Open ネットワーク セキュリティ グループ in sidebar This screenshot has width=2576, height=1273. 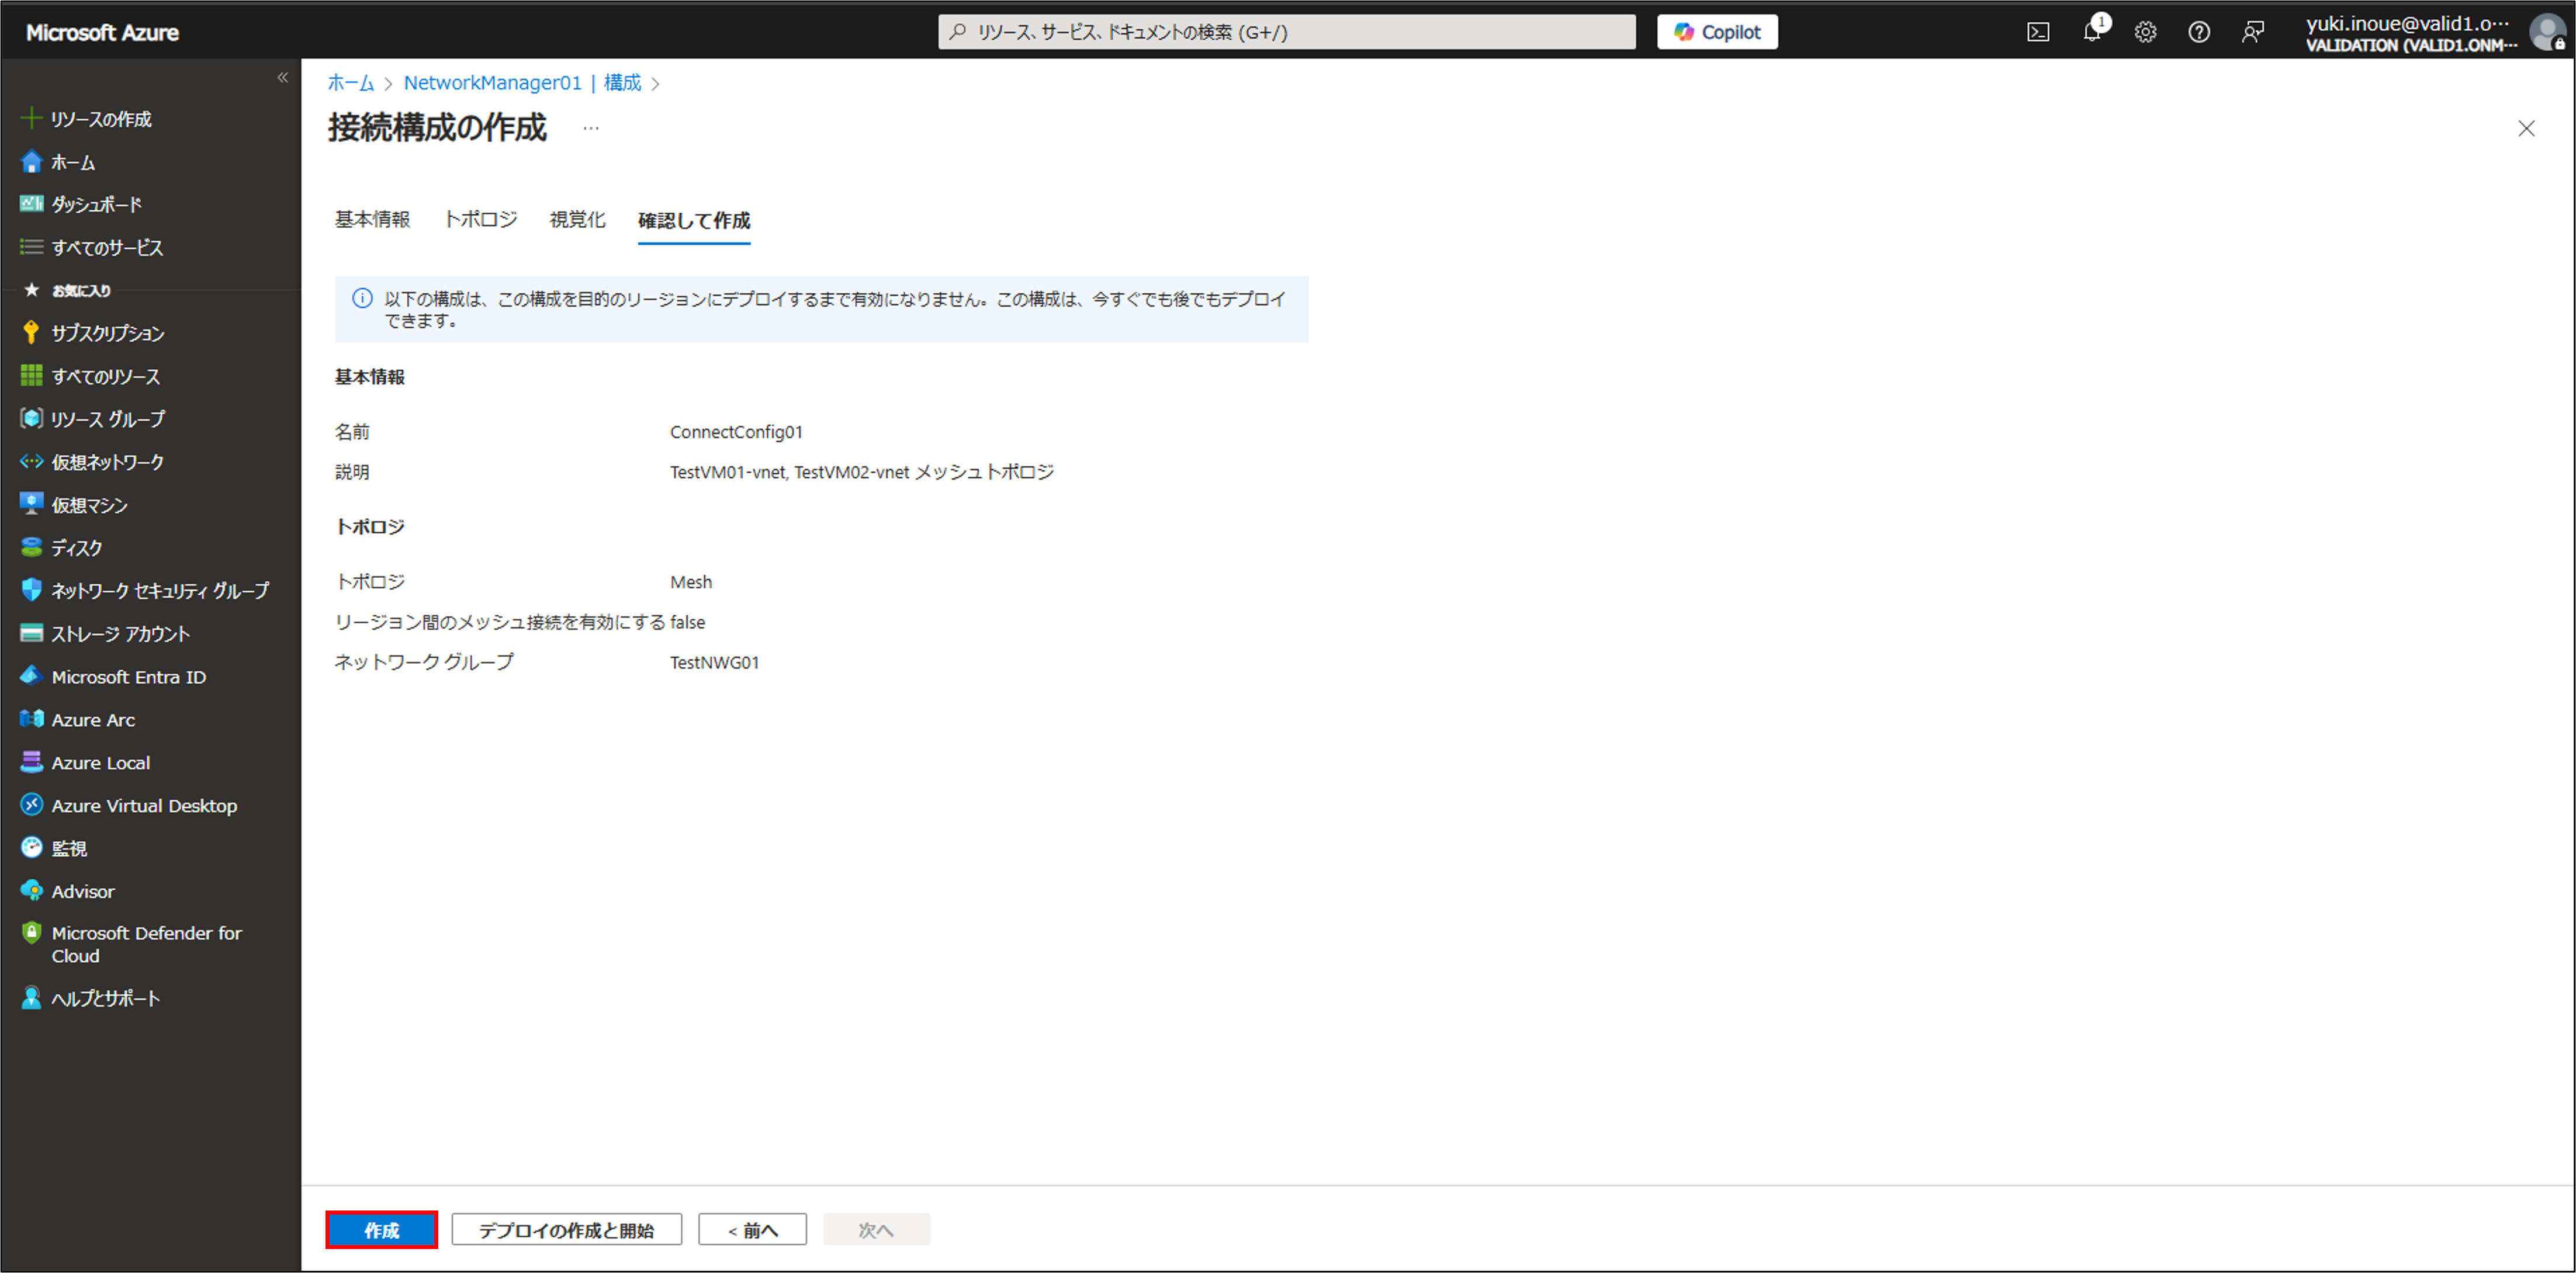(x=145, y=591)
